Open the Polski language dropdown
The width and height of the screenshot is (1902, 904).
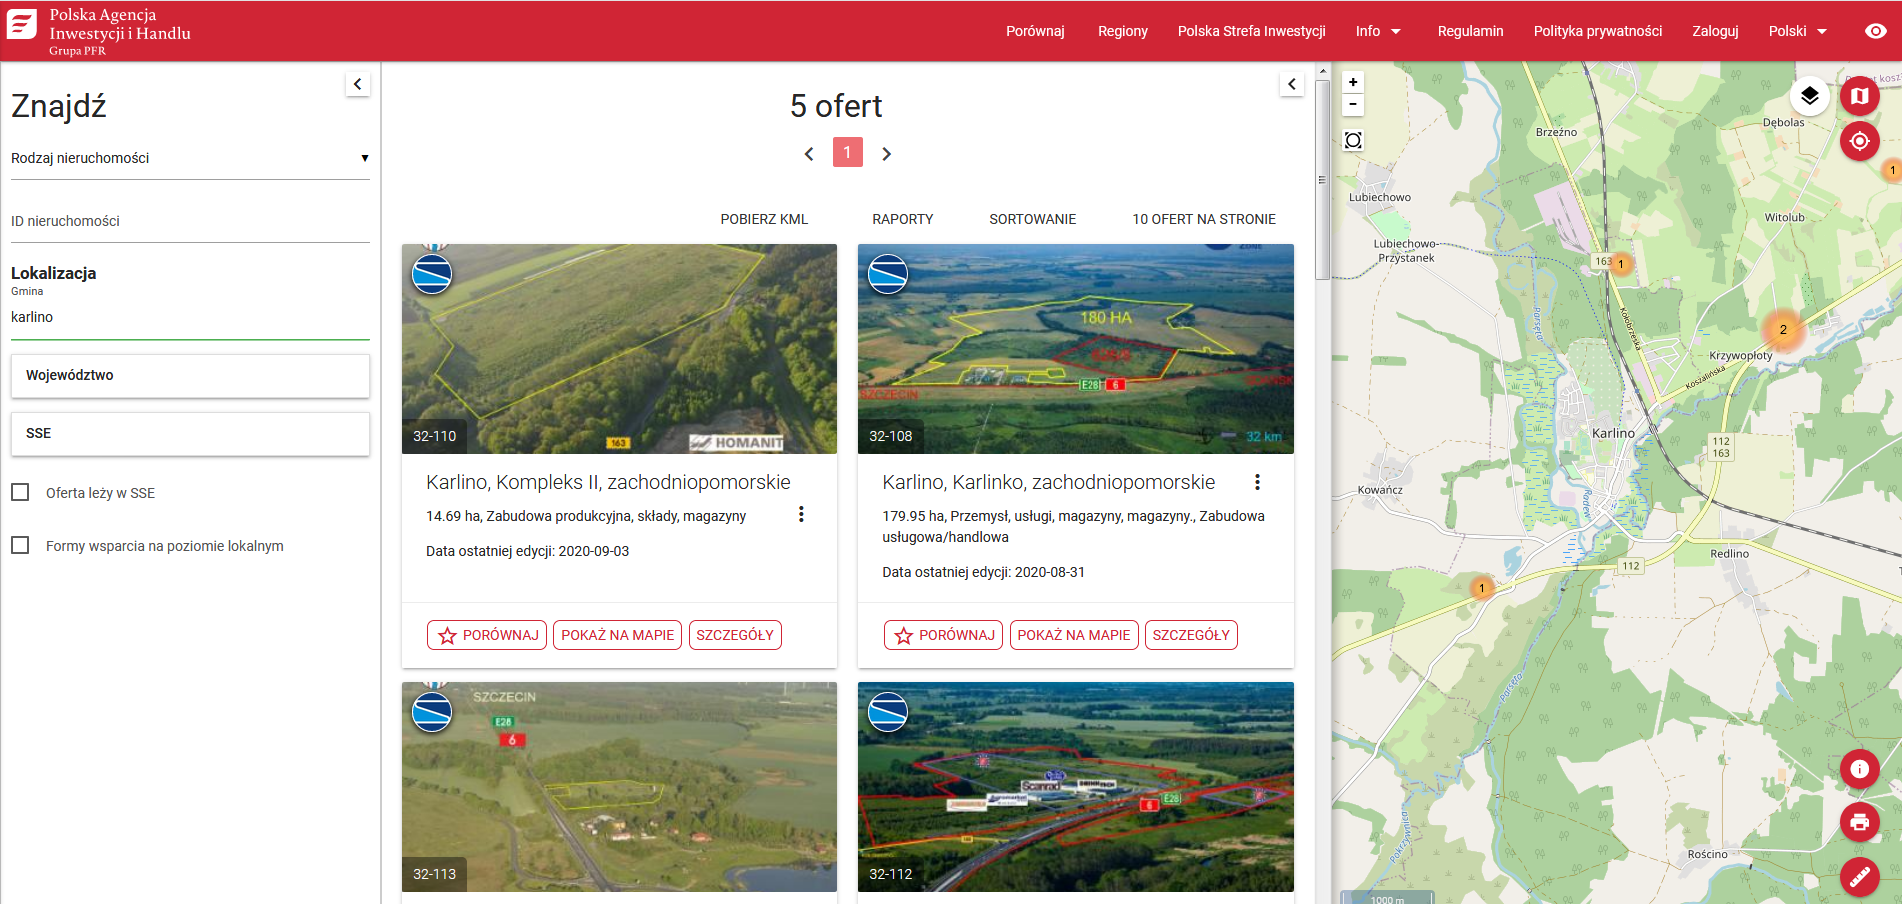pyautogui.click(x=1797, y=31)
